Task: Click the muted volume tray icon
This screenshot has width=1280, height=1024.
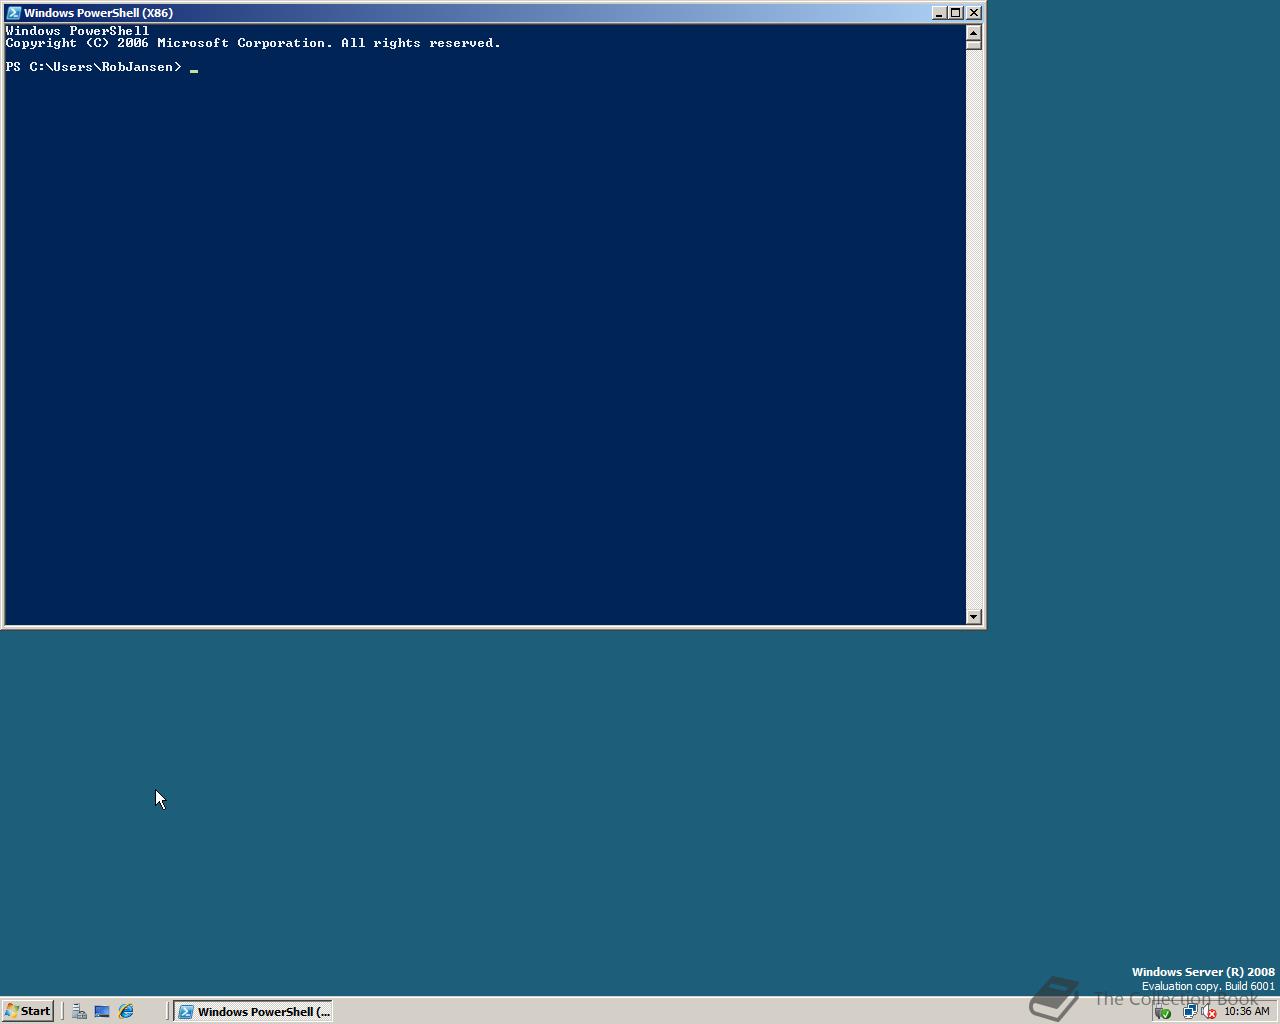Action: click(1208, 1012)
